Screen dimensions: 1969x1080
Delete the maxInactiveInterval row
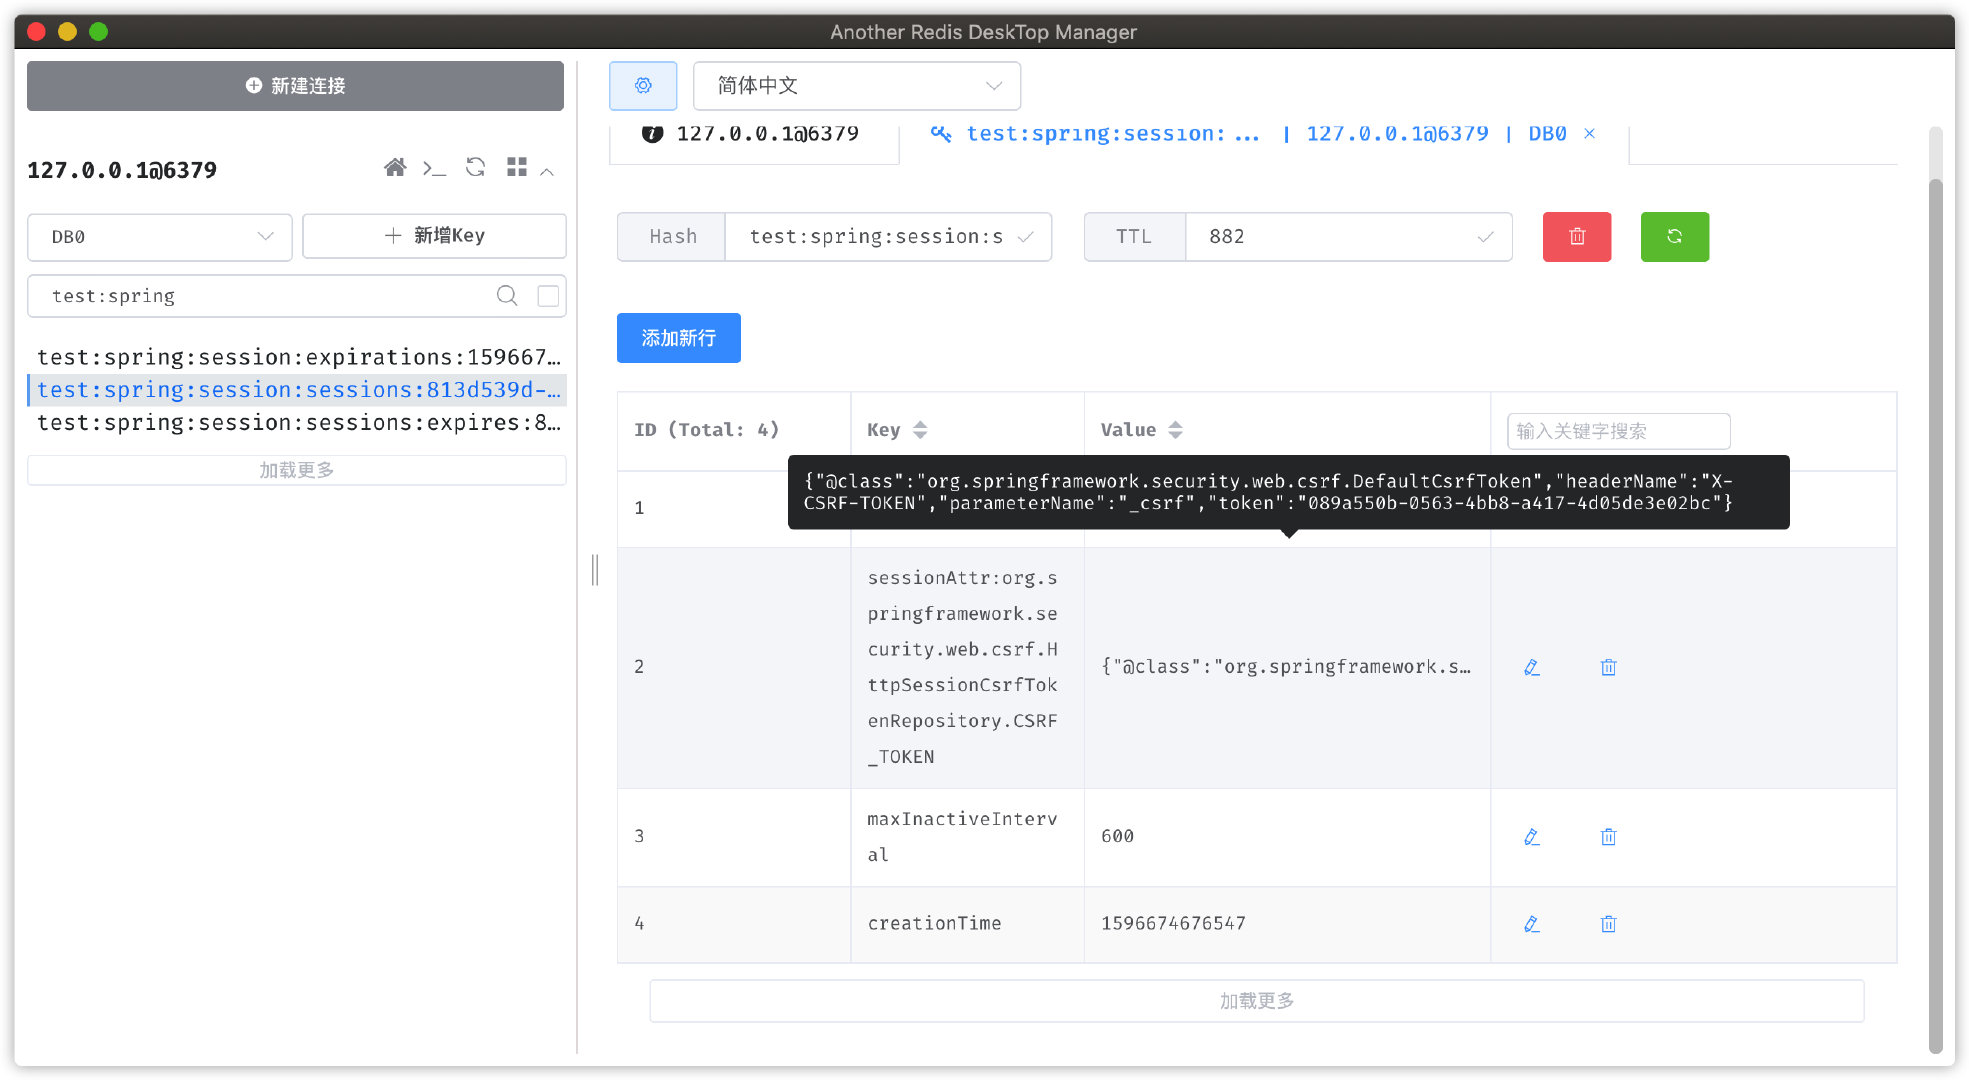tap(1608, 837)
